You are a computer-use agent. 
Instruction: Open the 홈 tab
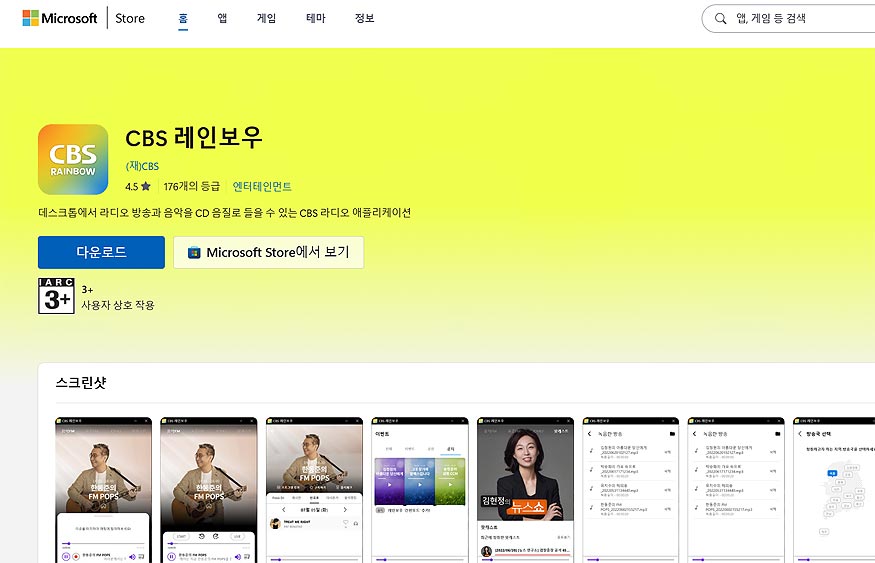[x=183, y=18]
